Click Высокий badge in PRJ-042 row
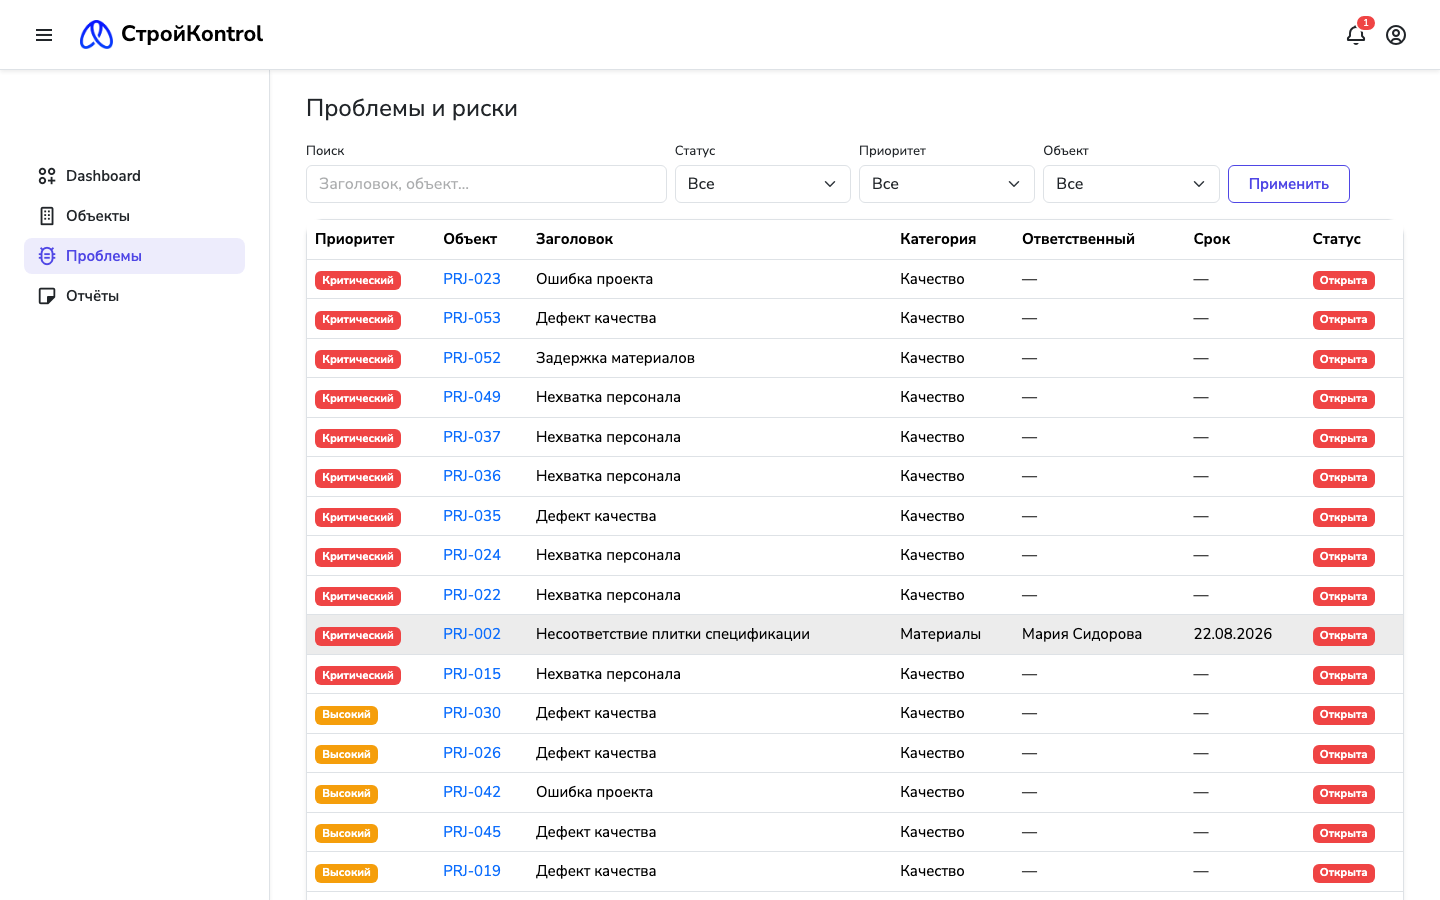Screen dimensions: 1440x900 [346, 794]
